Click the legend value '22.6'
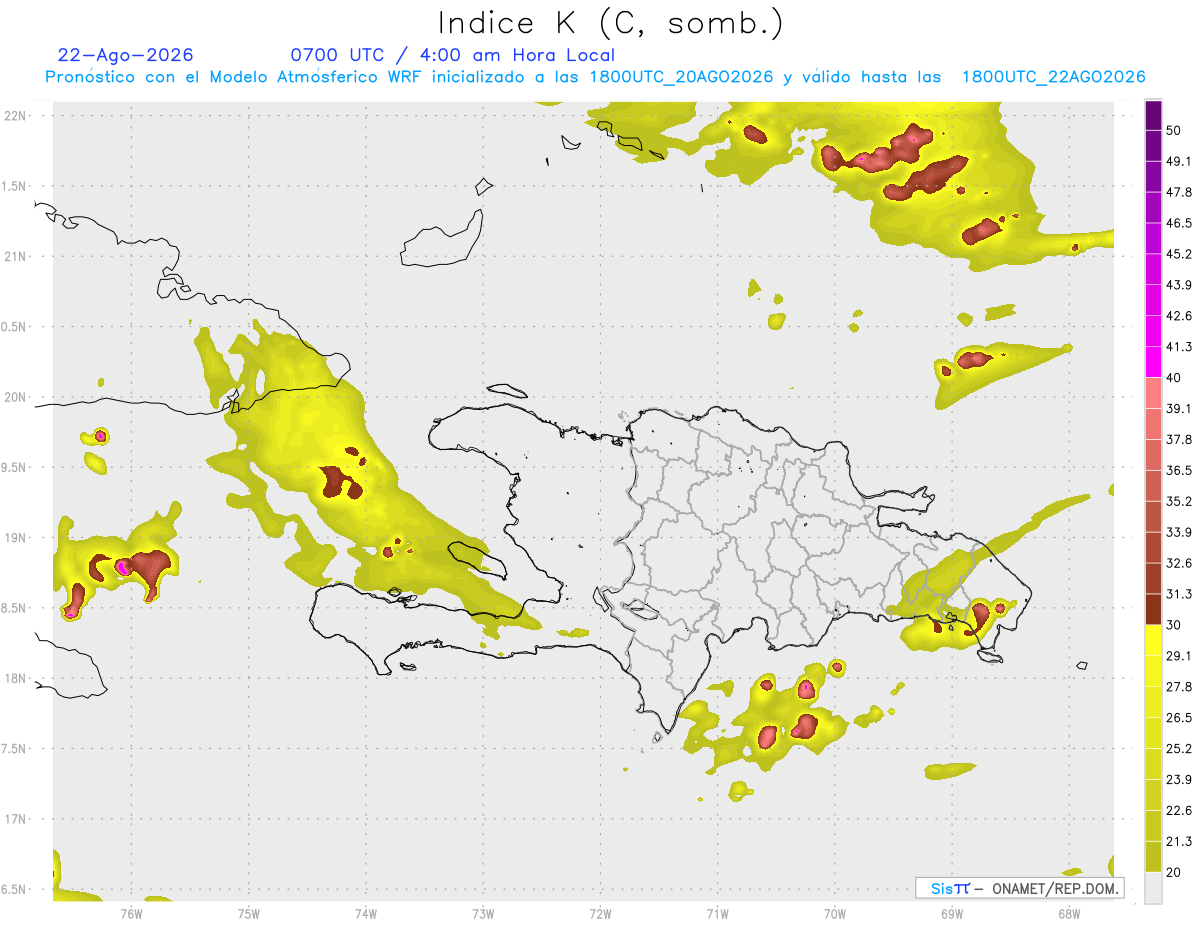This screenshot has height=927, width=1200. 1179,810
